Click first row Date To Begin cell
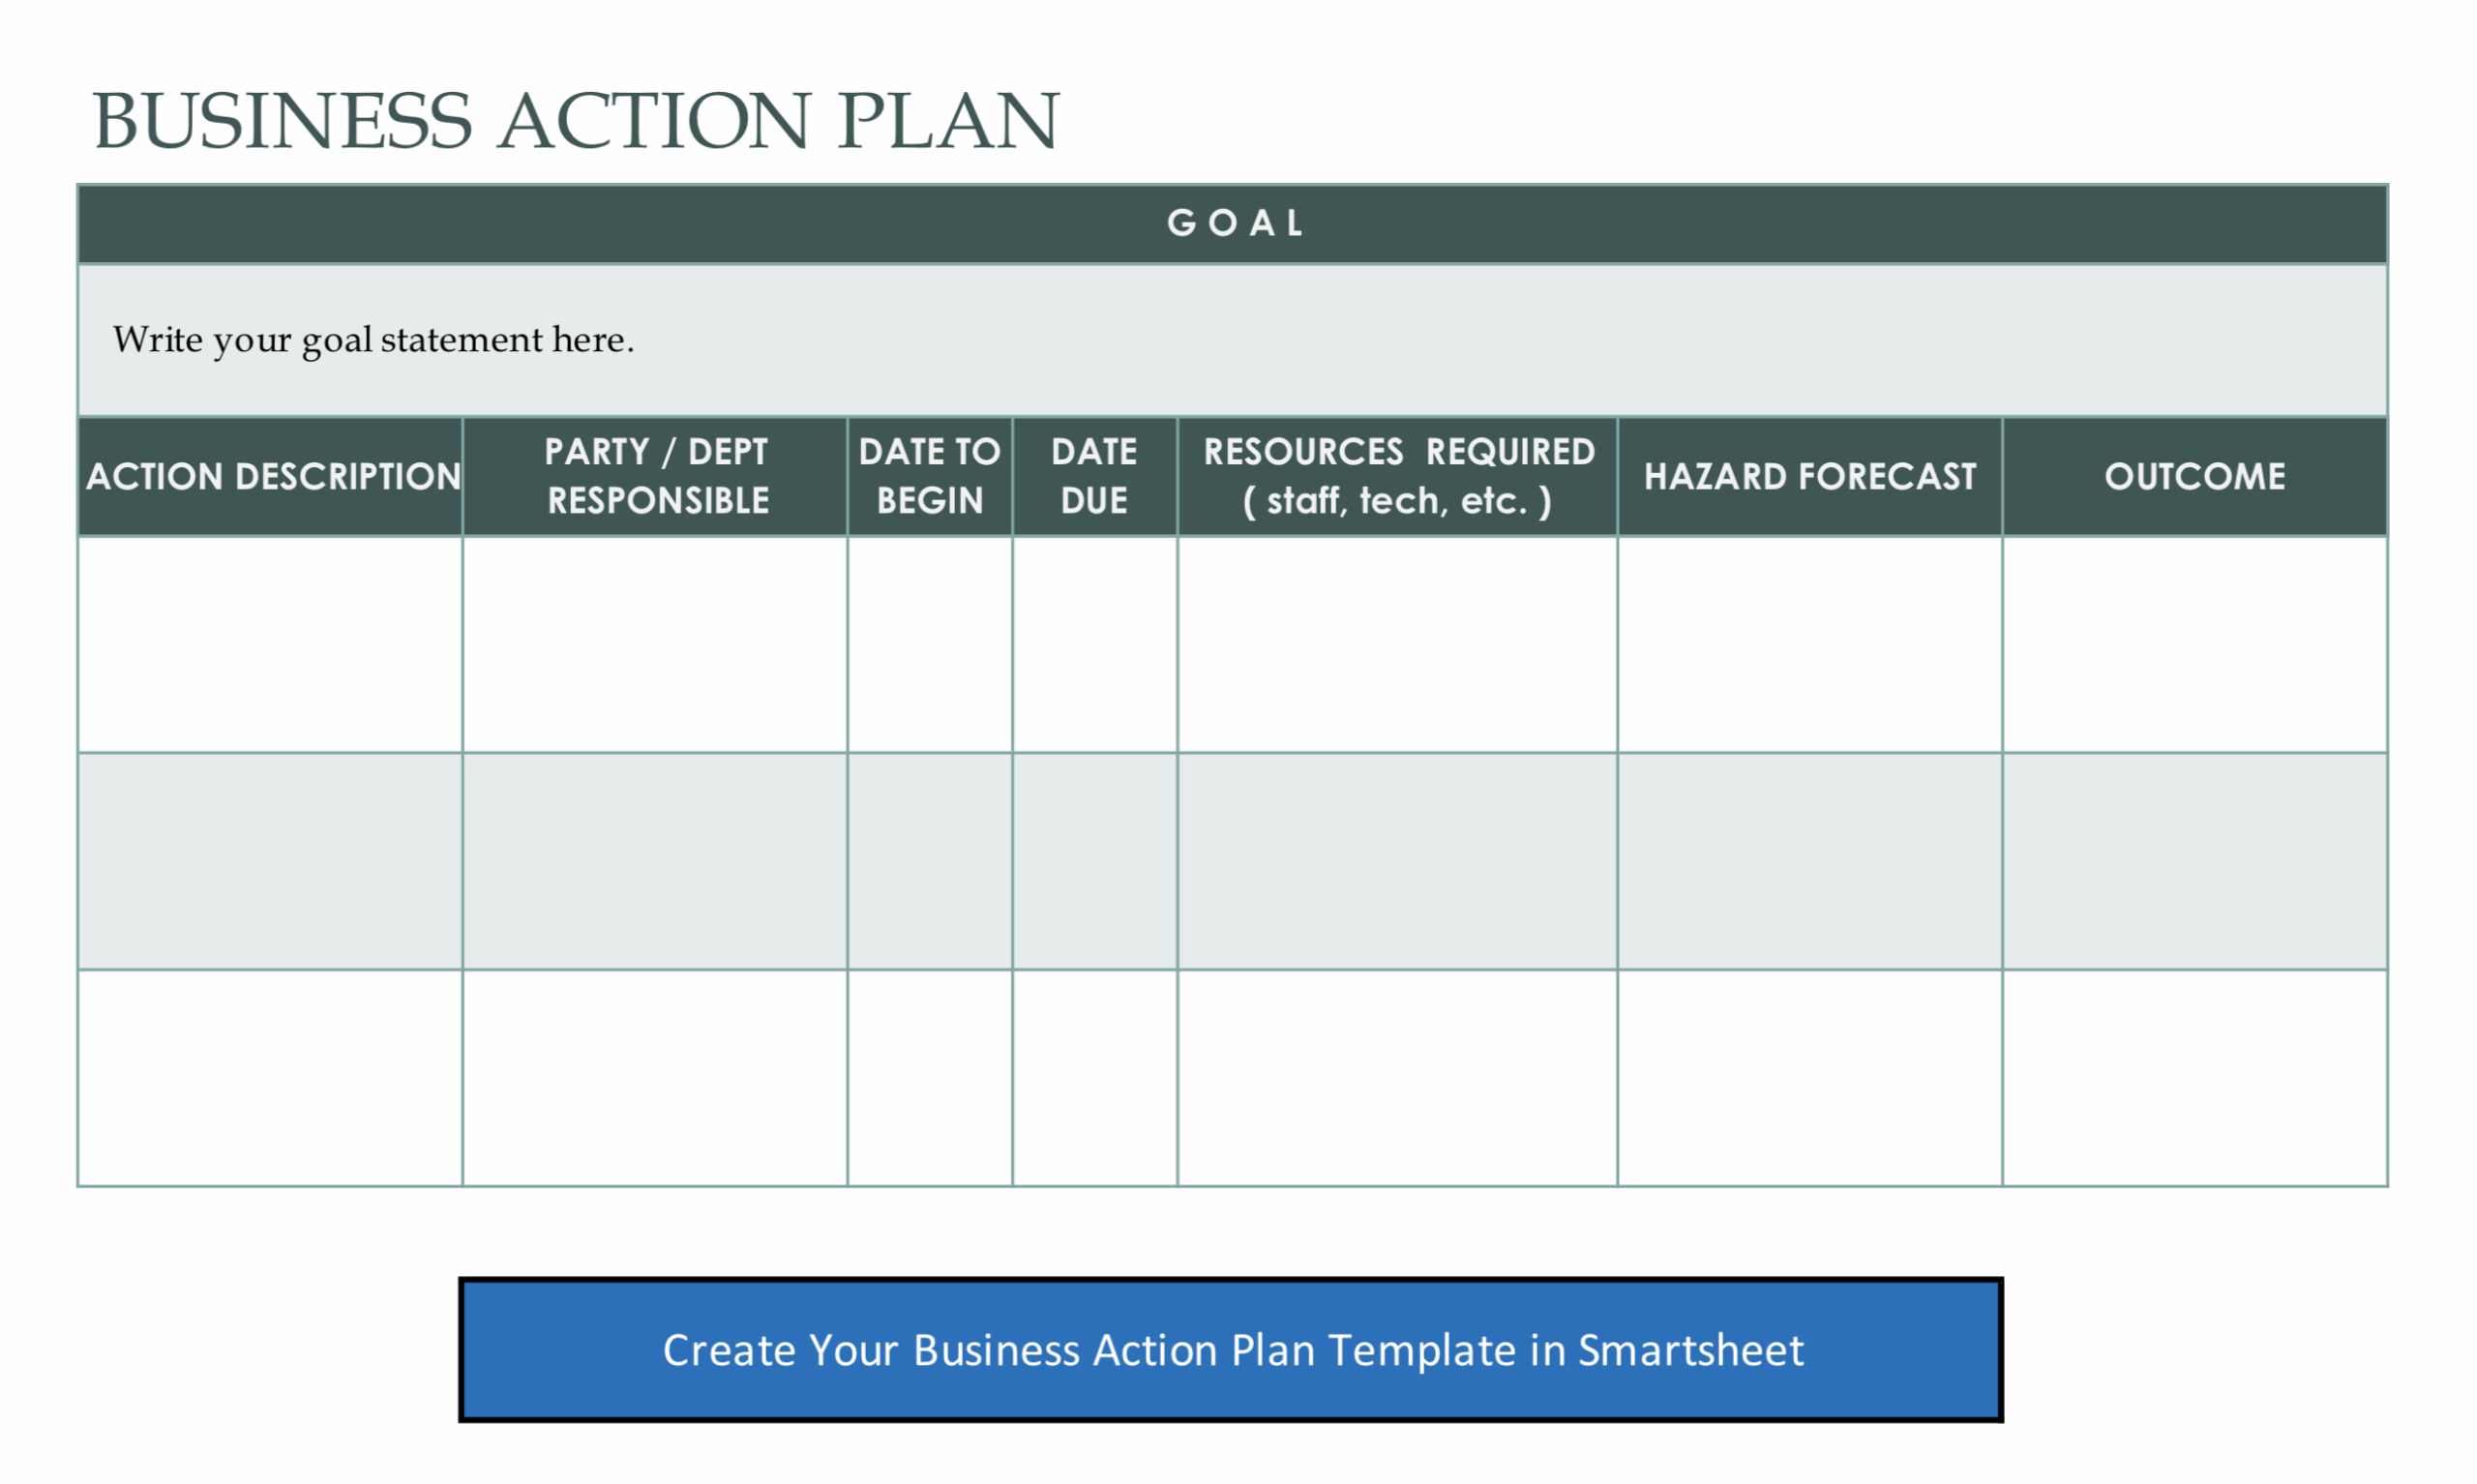This screenshot has width=2477, height=1484. [930, 645]
